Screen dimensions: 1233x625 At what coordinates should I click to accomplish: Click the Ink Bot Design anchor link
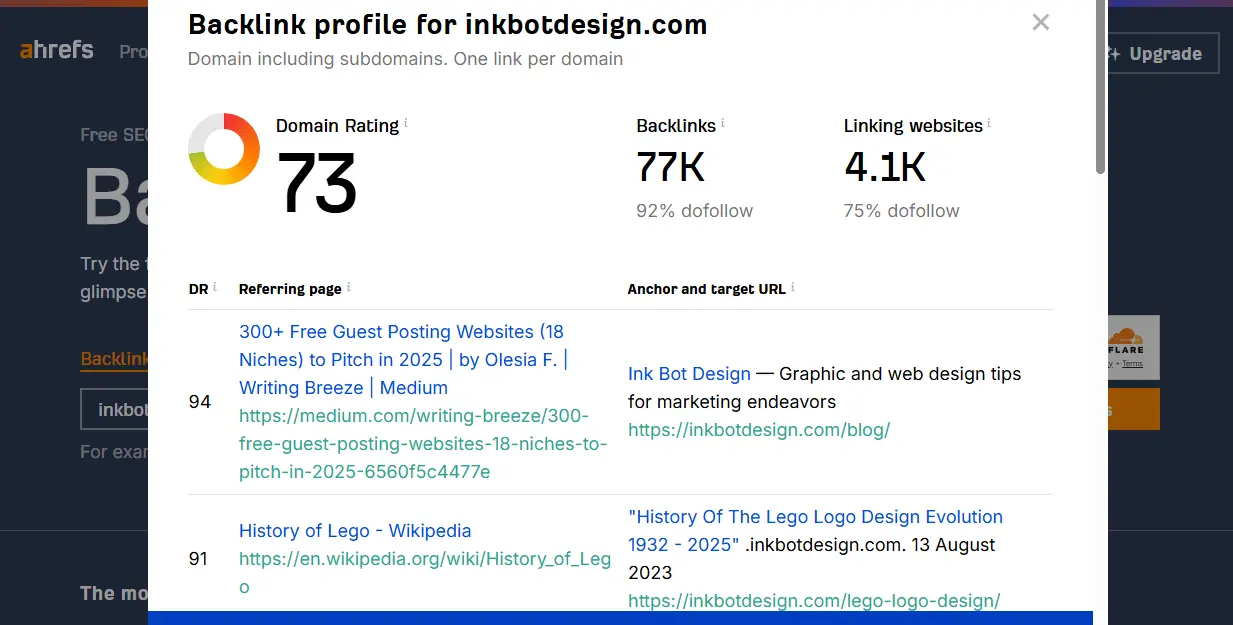689,373
